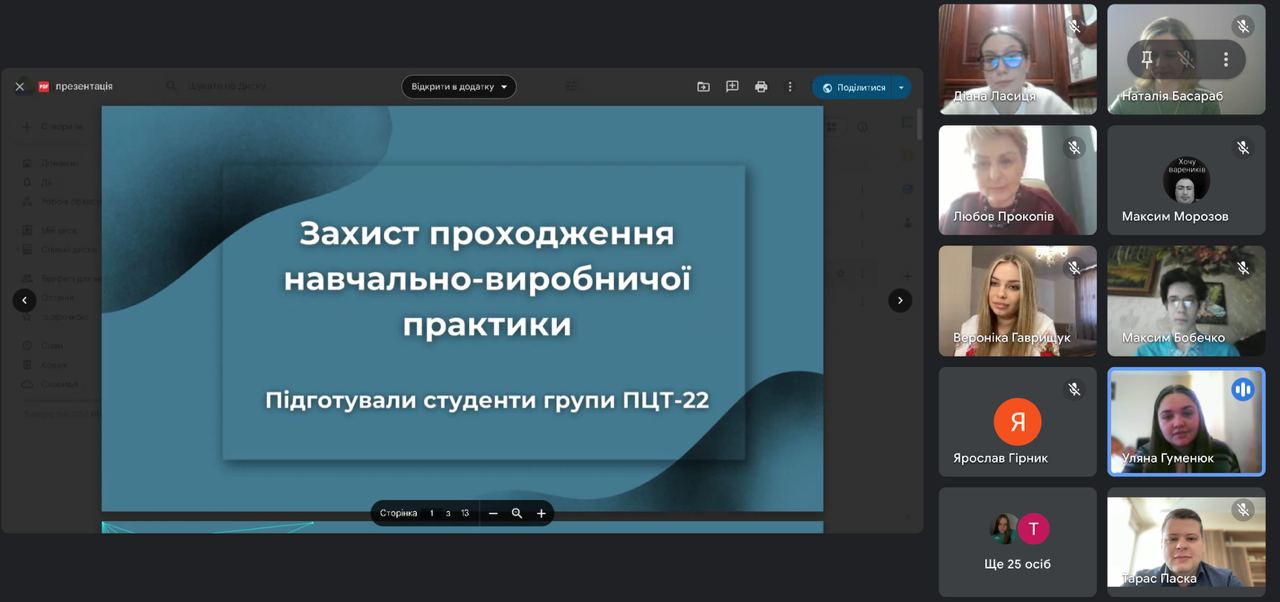
Task: Zoom out with the minus icon
Action: coord(493,513)
